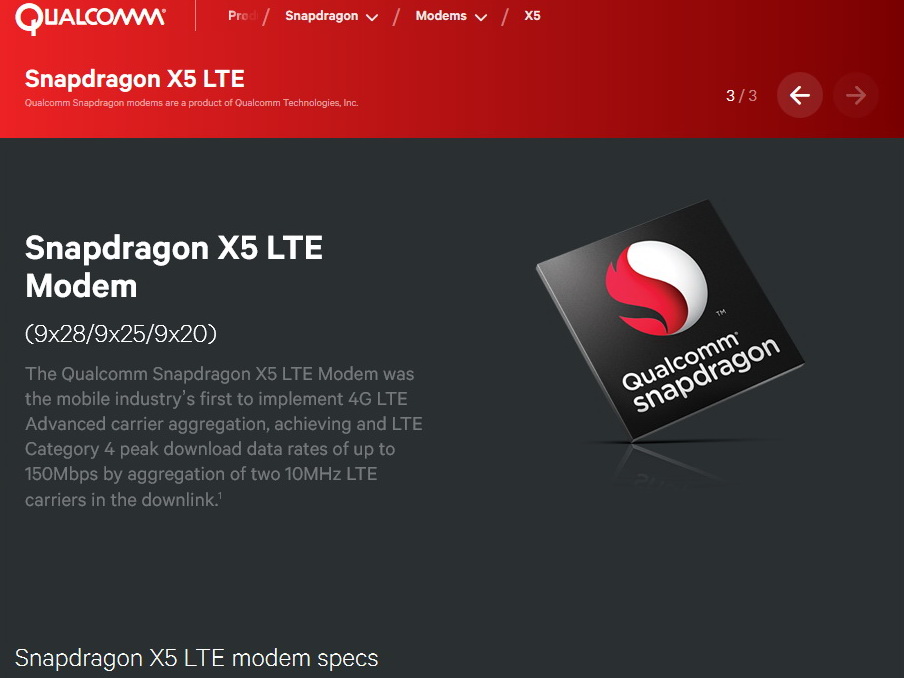Screen dimensions: 904x678
Task: Expand the chevron beside Modems
Action: point(481,17)
